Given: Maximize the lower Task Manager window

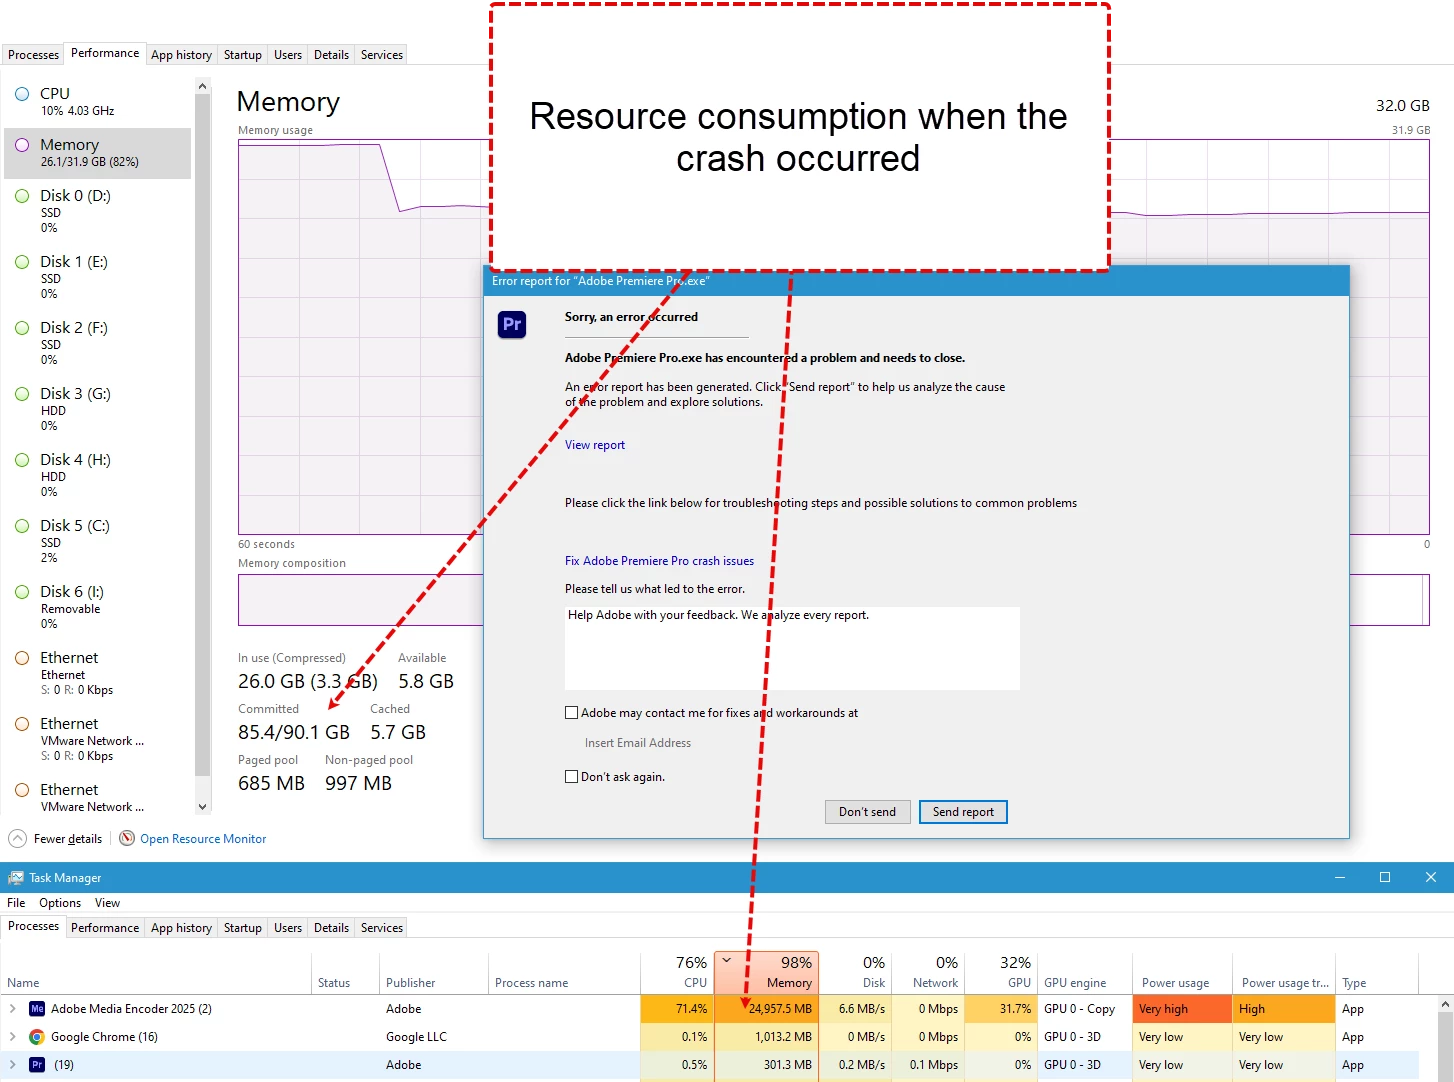Looking at the screenshot, I should point(1385,877).
